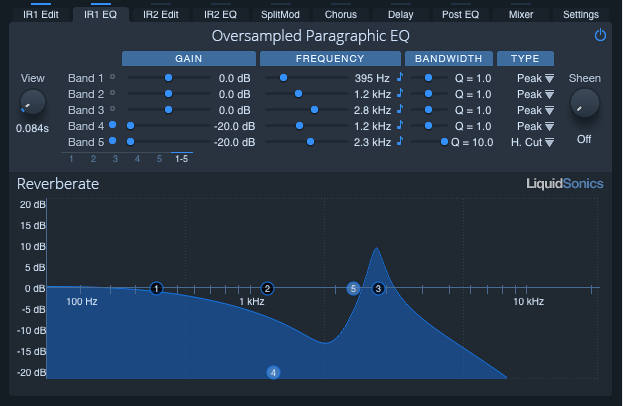The width and height of the screenshot is (623, 406).
Task: Click Band 1 frequency slider handle
Action: (x=283, y=77)
